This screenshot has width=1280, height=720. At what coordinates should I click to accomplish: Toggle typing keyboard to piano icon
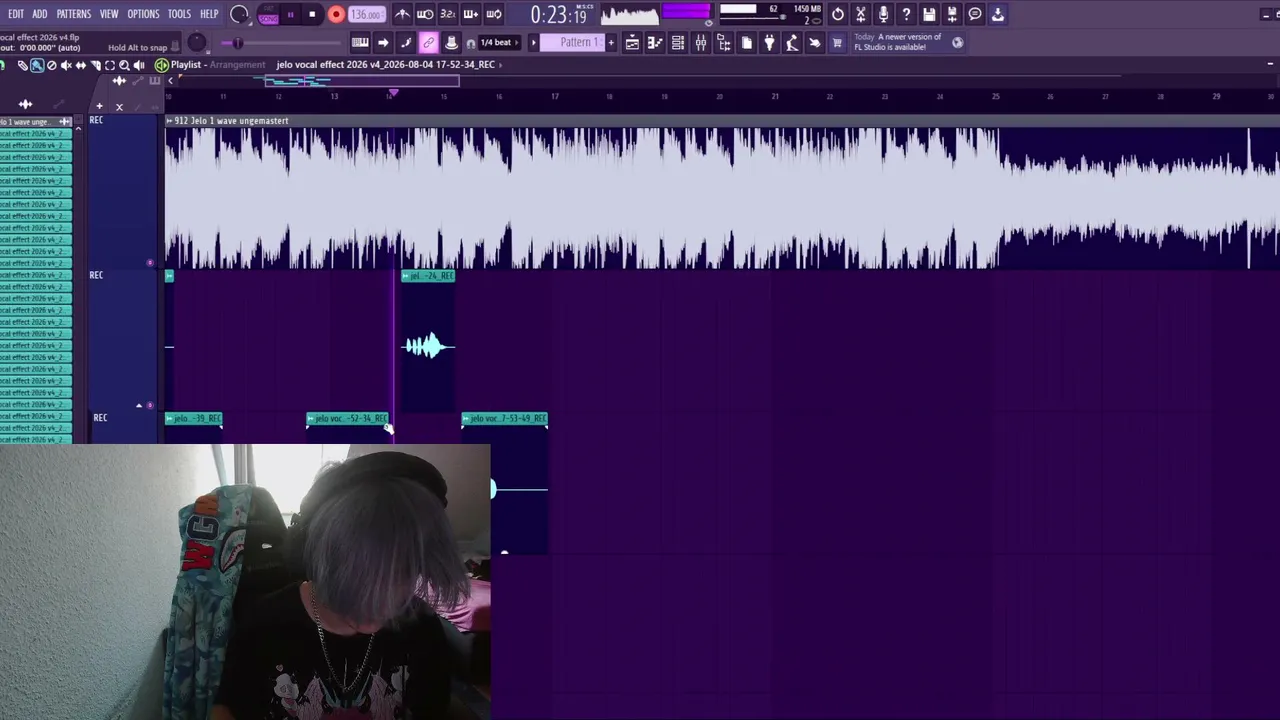tap(360, 43)
